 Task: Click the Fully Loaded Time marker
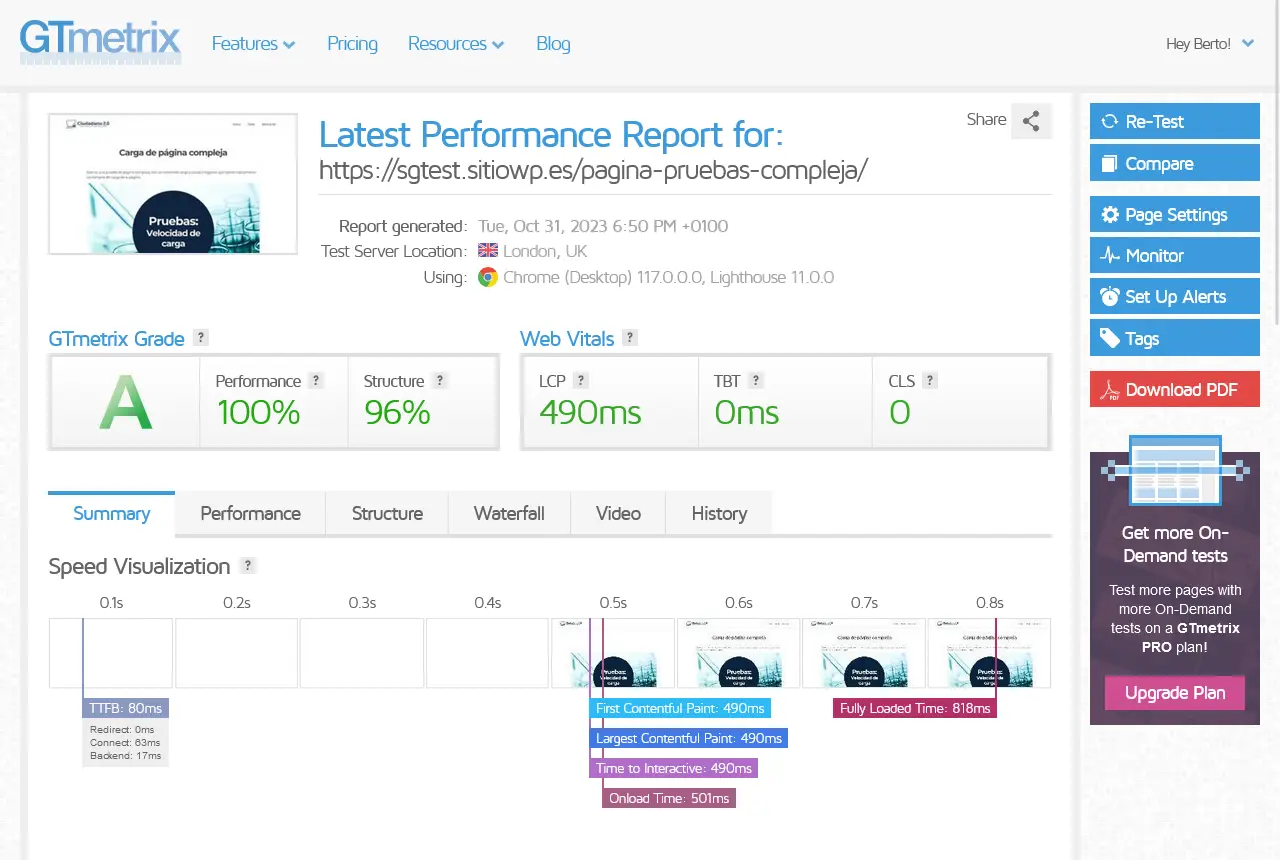click(915, 708)
